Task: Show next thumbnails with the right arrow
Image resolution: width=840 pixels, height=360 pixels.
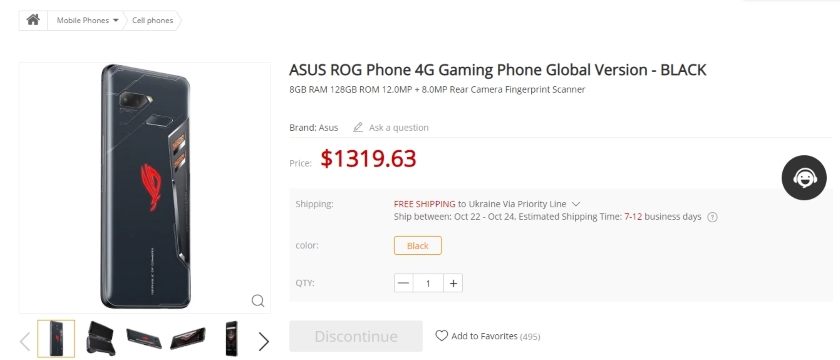Action: 263,341
